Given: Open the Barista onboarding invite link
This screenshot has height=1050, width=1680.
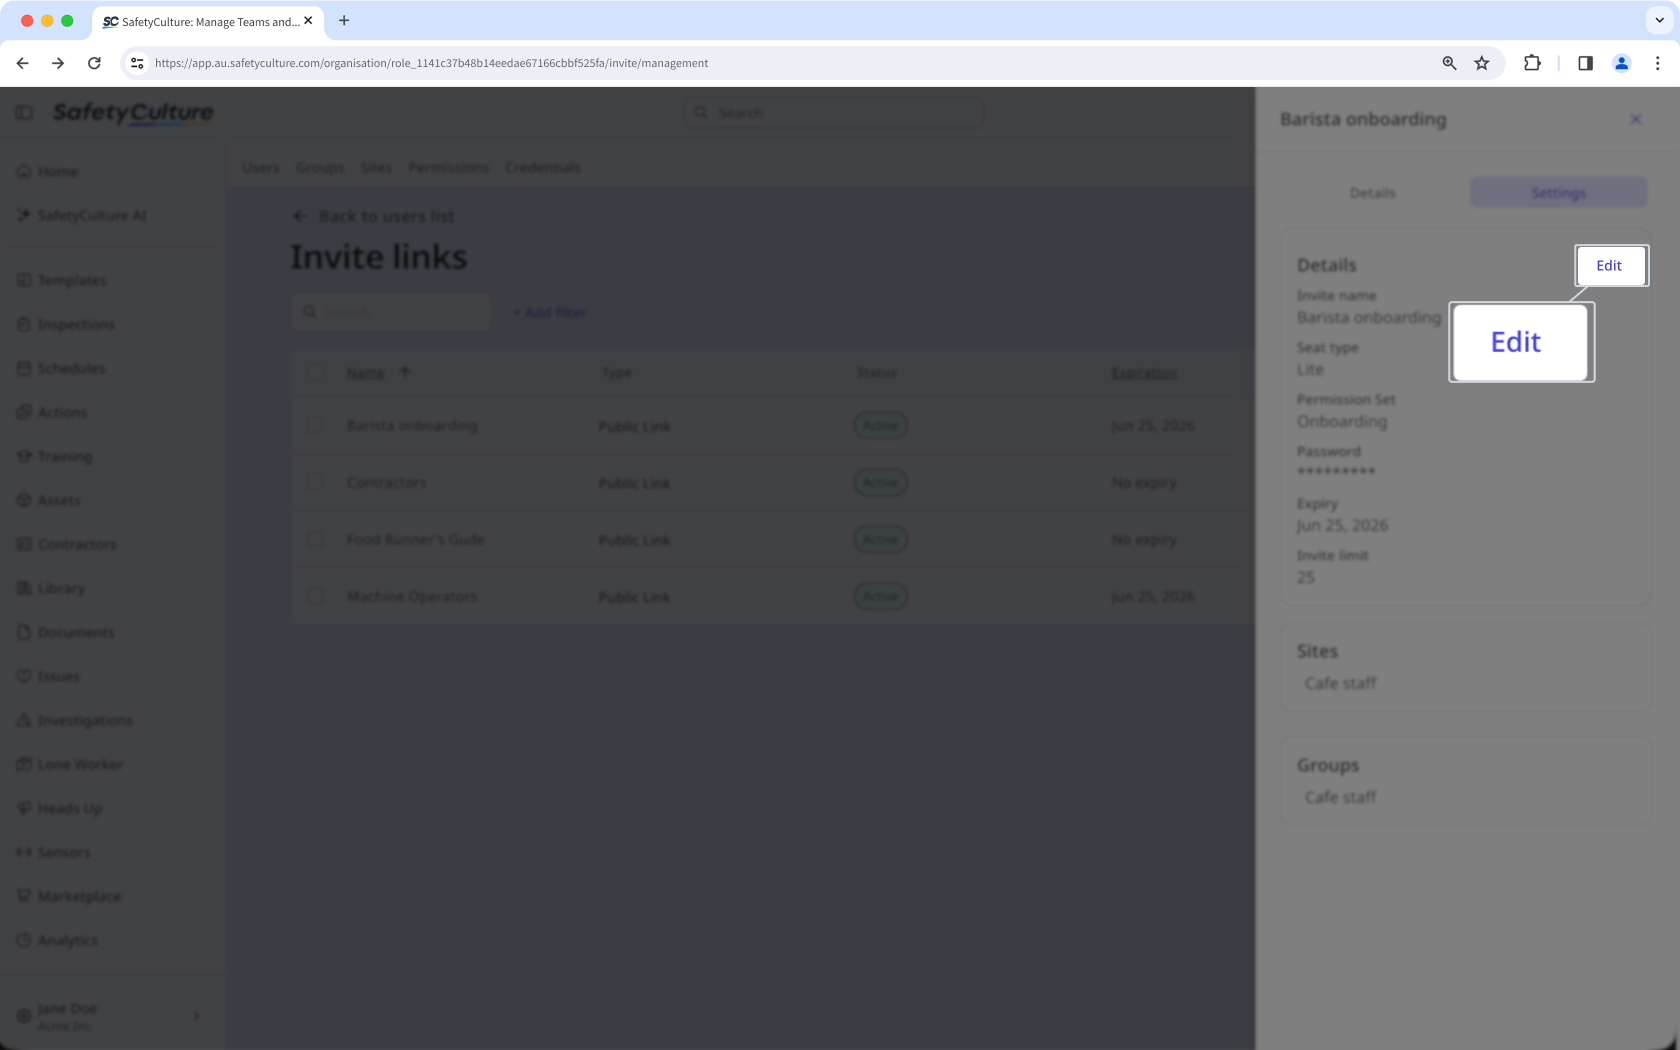Looking at the screenshot, I should (412, 425).
